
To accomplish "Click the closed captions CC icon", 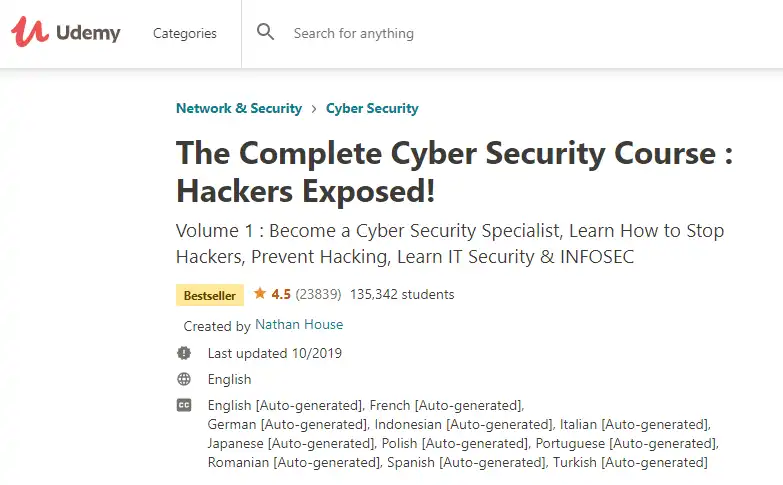I will 183,405.
